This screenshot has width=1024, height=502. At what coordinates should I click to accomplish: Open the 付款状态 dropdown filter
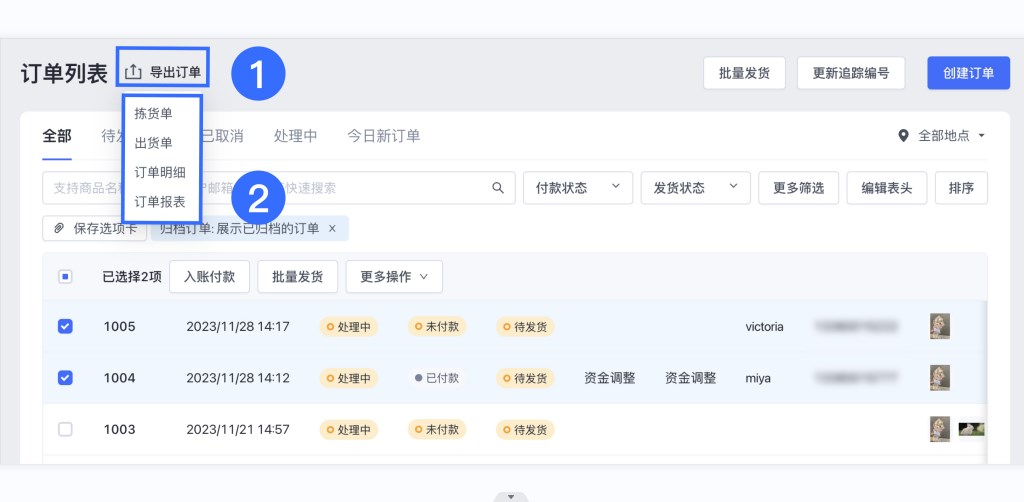[x=577, y=188]
